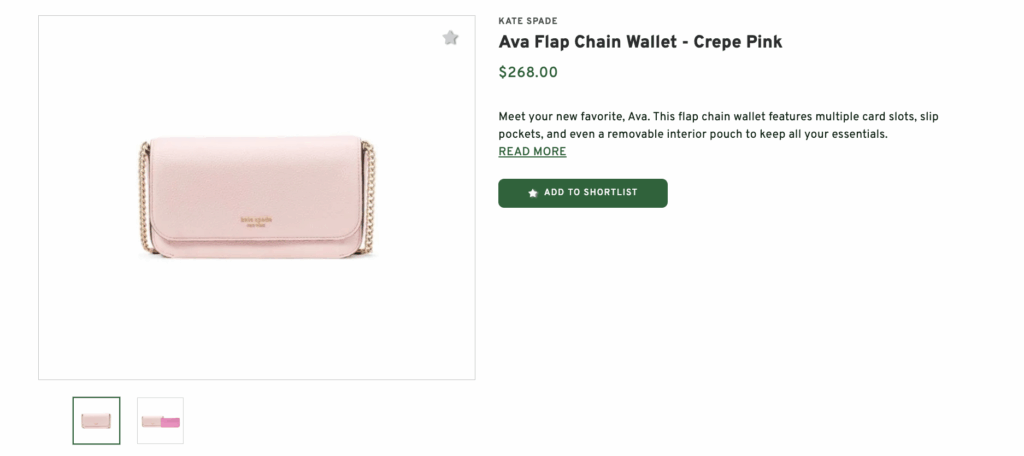
Task: Click the 'Meet your new favorite, Ava' sentence
Action: tap(574, 117)
